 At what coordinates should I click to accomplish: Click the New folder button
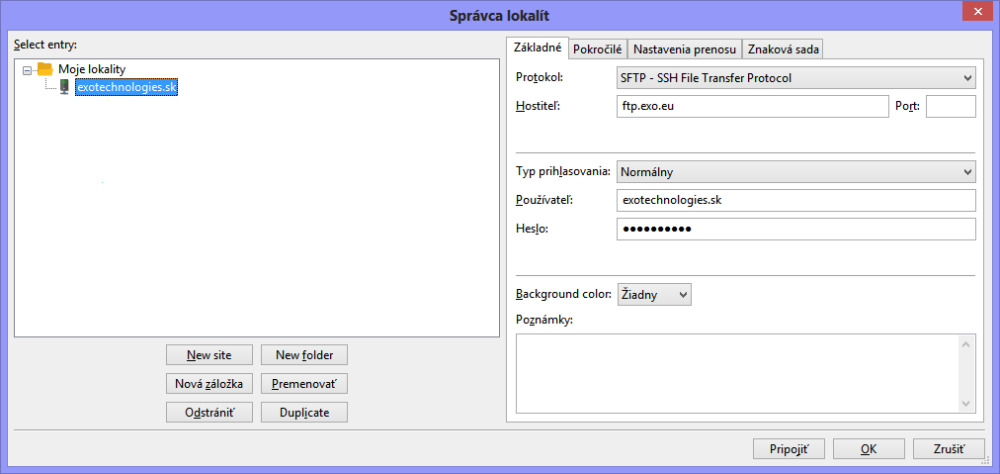coord(304,355)
